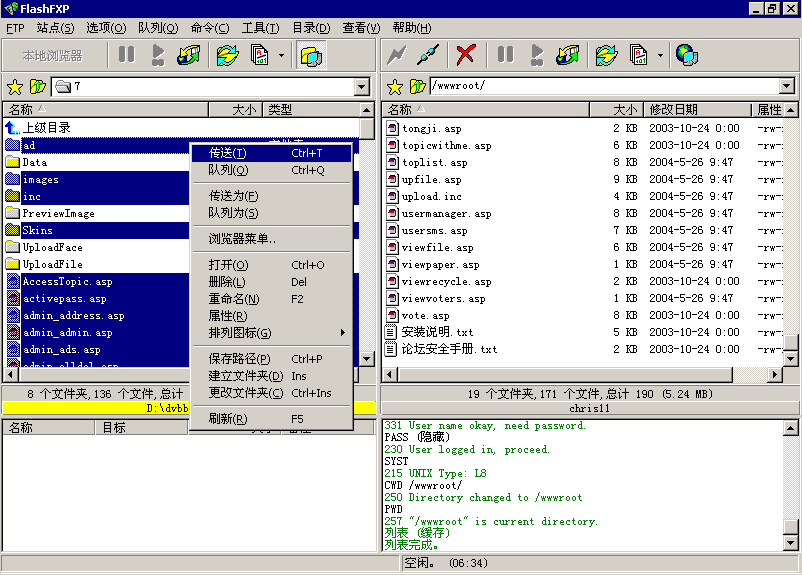Open the FTP menu
Image resolution: width=802 pixels, height=575 pixels.
(x=15, y=28)
